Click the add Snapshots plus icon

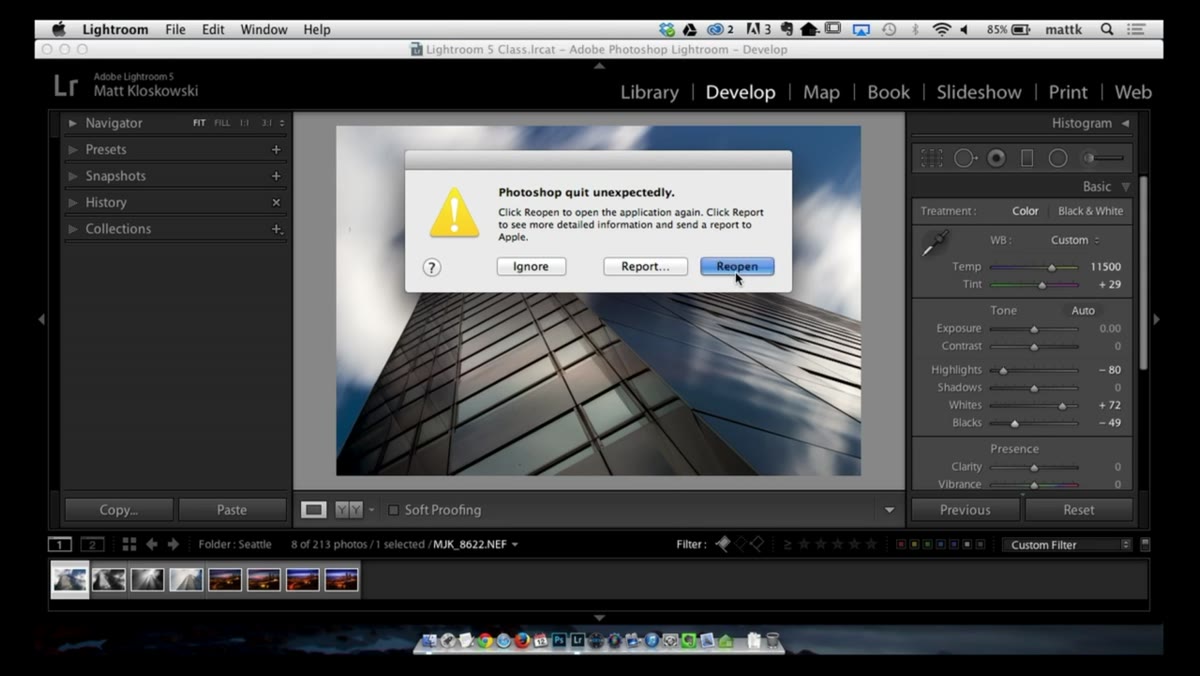click(x=276, y=176)
